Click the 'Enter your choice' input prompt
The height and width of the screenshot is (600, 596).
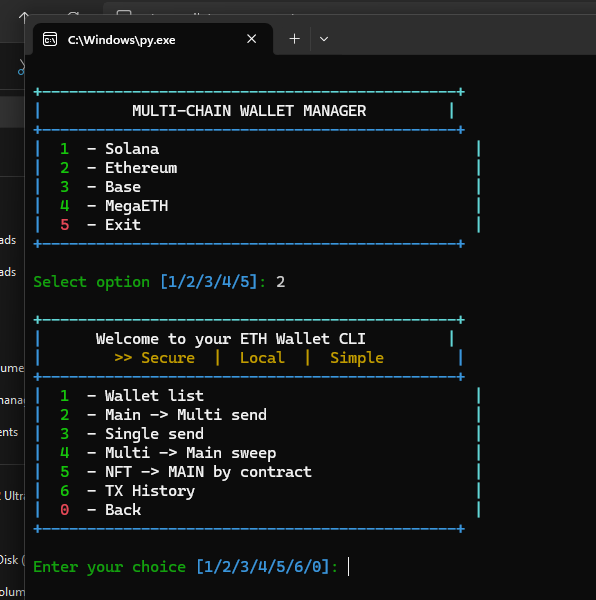(x=186, y=567)
